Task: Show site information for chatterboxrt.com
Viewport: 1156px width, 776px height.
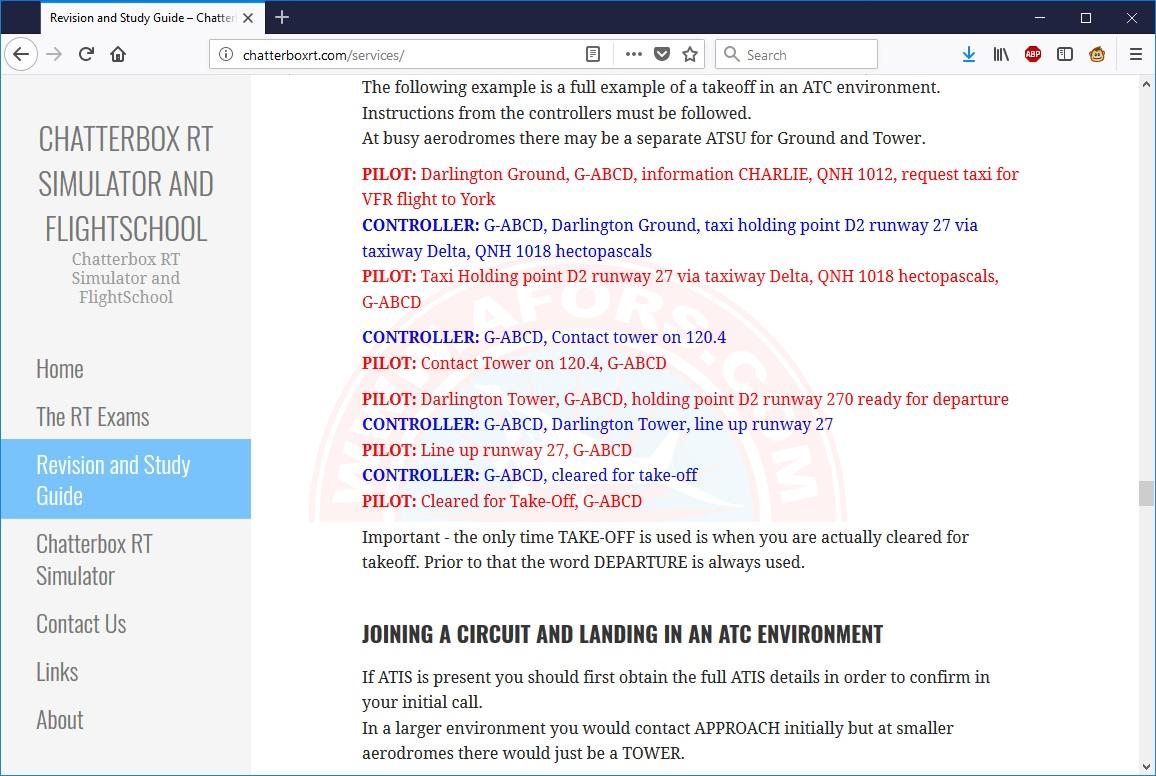Action: click(226, 55)
